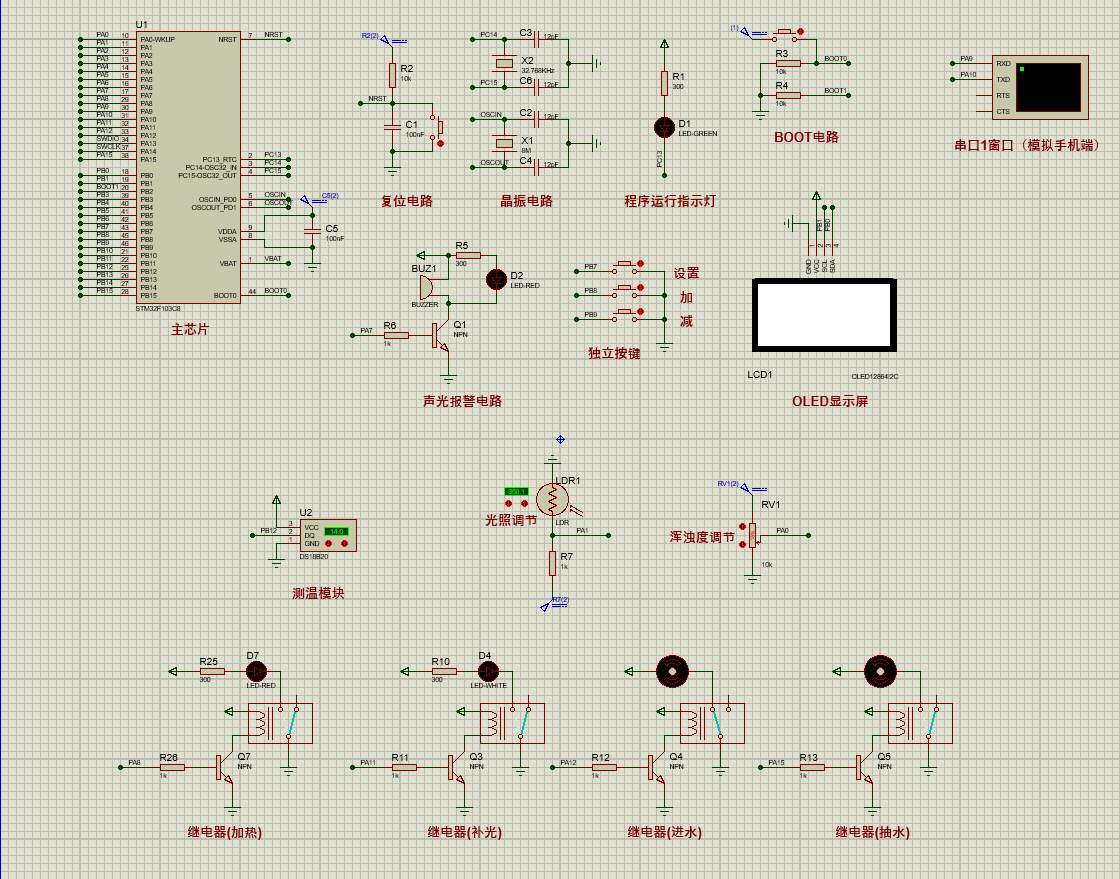
Task: Select resistor R13 on PA15 line
Action: pyautogui.click(x=812, y=768)
